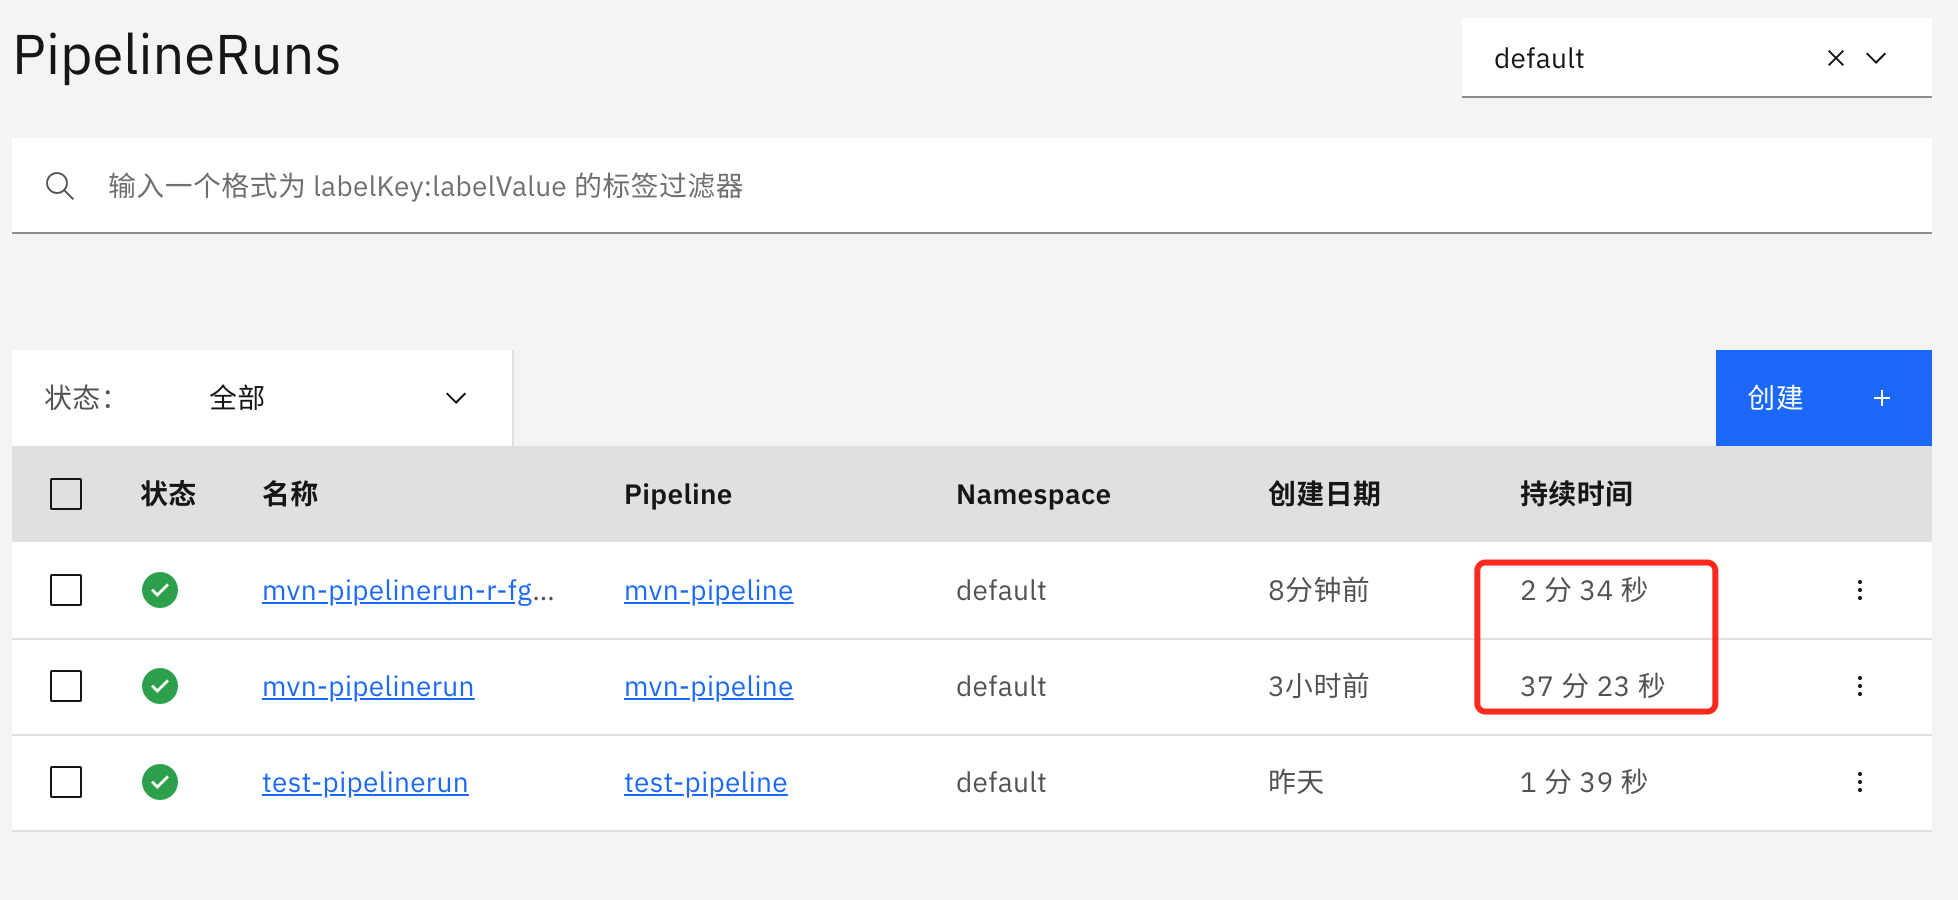Expand the namespace dropdown chevron
This screenshot has height=900, width=1958.
[x=1876, y=59]
